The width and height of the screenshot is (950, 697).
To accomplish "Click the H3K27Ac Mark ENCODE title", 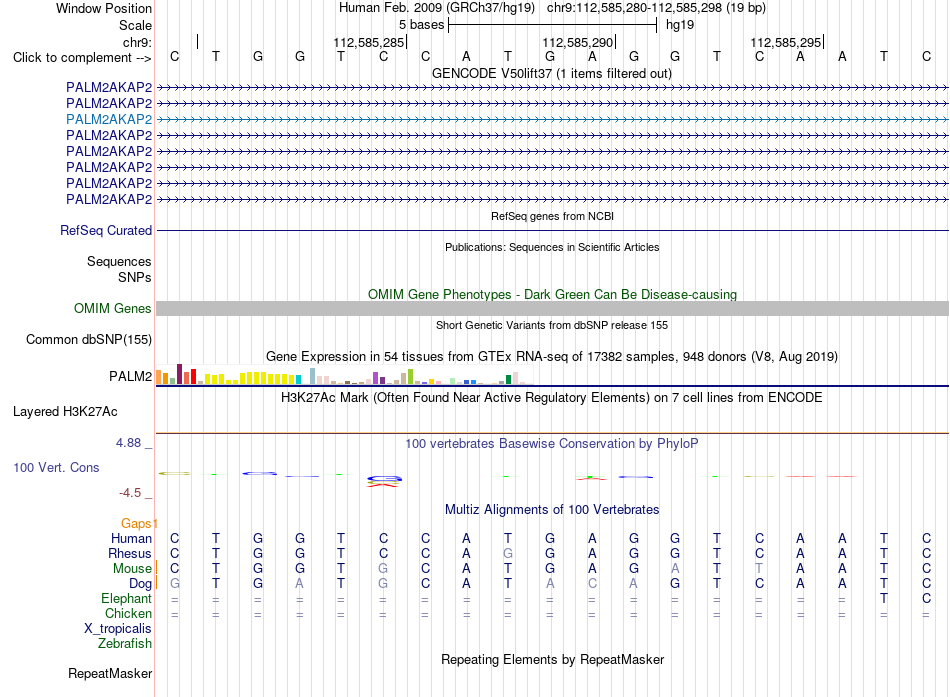I will (552, 398).
